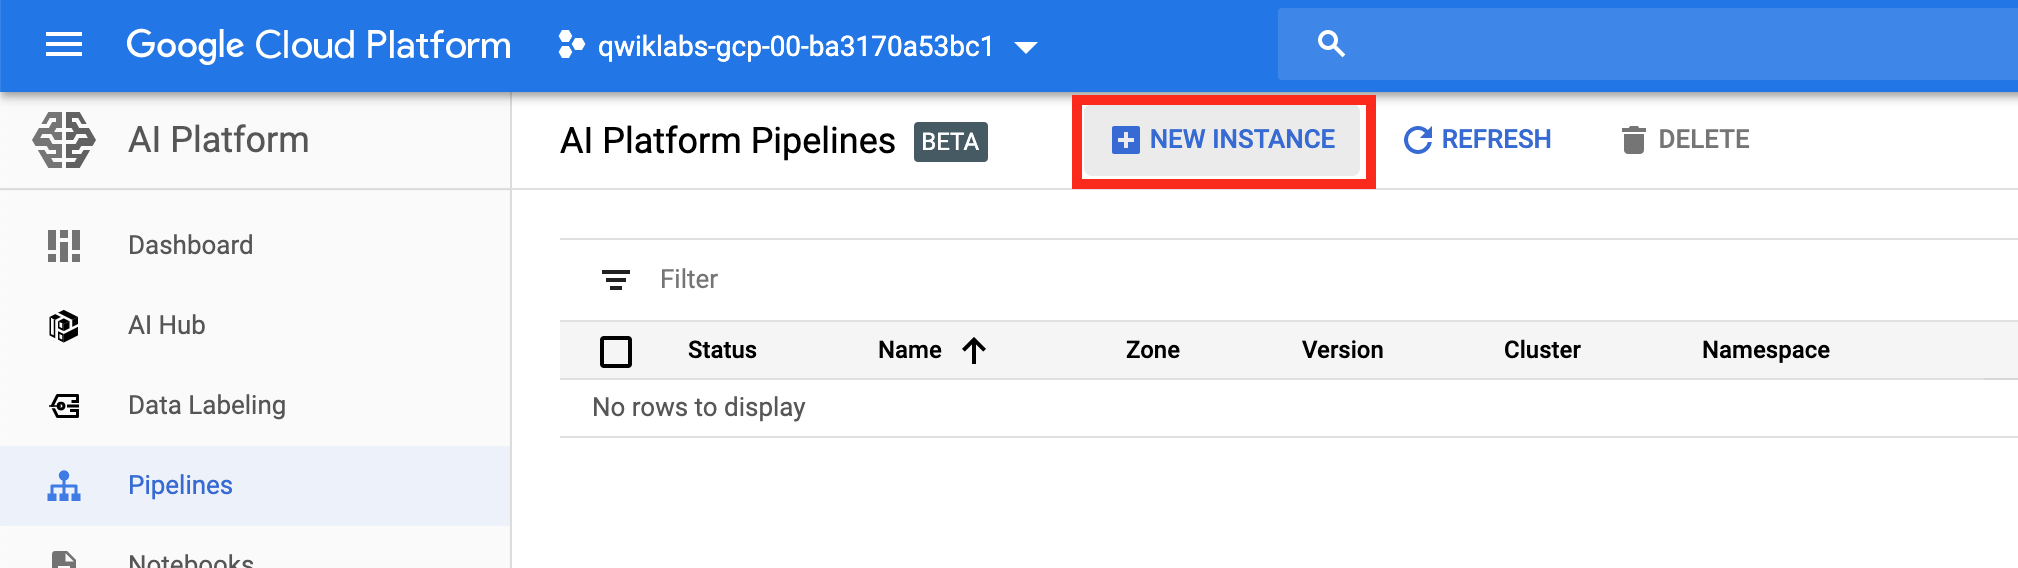This screenshot has width=2018, height=568.
Task: Click the AI Platform Pipelines page title
Action: 728,141
